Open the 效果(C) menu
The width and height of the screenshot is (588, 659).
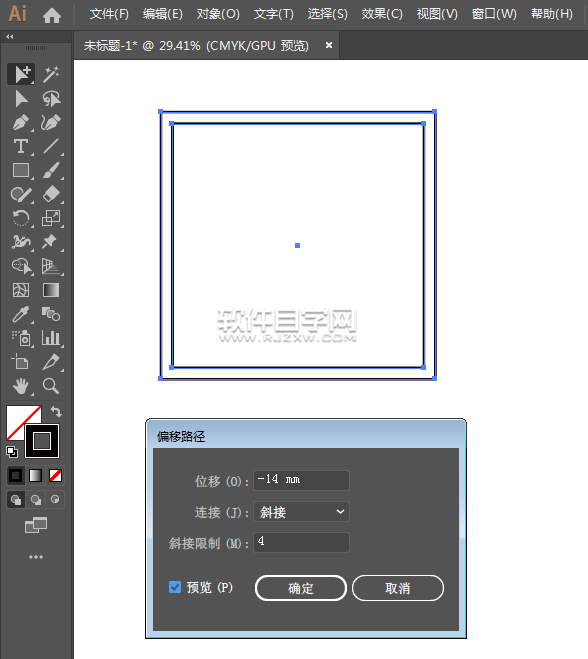click(382, 14)
